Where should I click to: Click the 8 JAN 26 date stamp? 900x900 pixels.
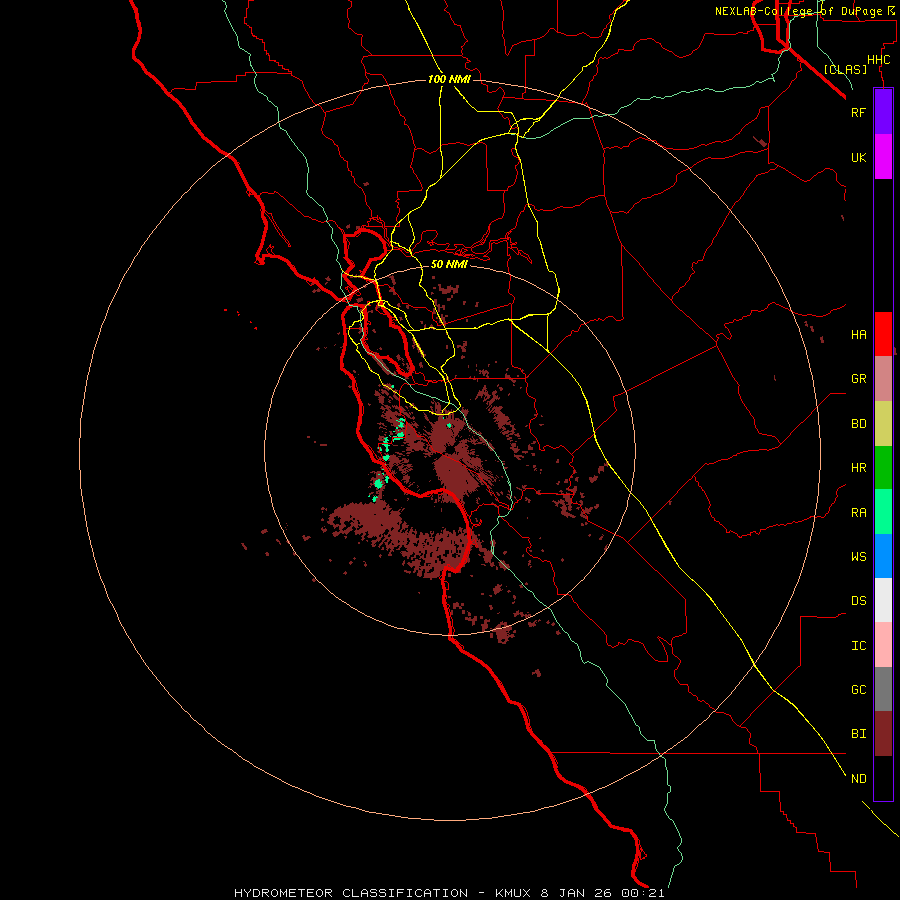(576, 893)
